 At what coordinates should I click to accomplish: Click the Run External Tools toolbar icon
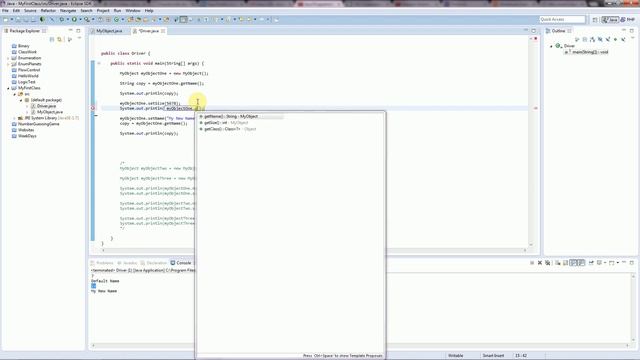[87, 20]
